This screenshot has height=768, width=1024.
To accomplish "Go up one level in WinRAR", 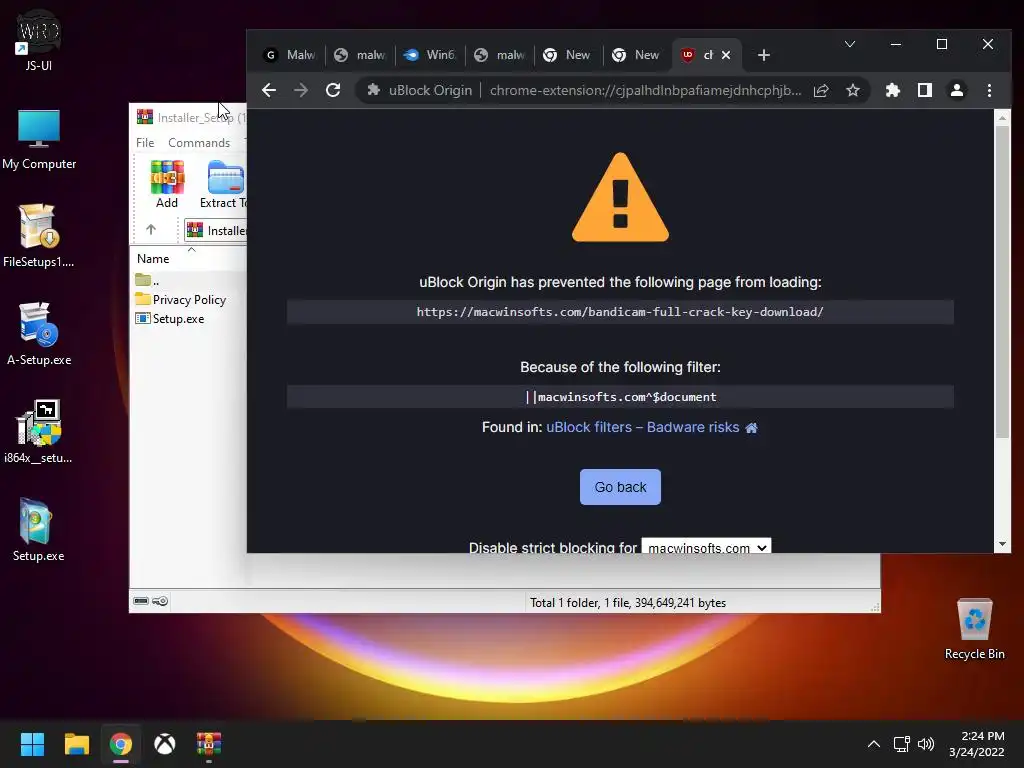I will [x=151, y=229].
